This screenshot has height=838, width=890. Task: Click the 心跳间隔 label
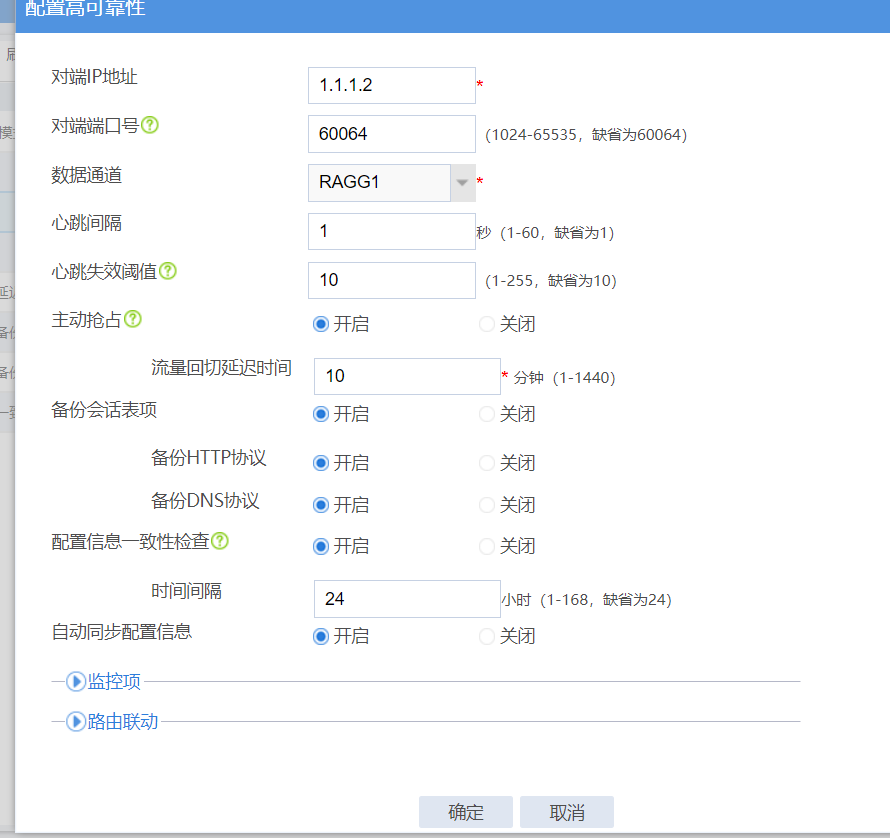click(86, 223)
